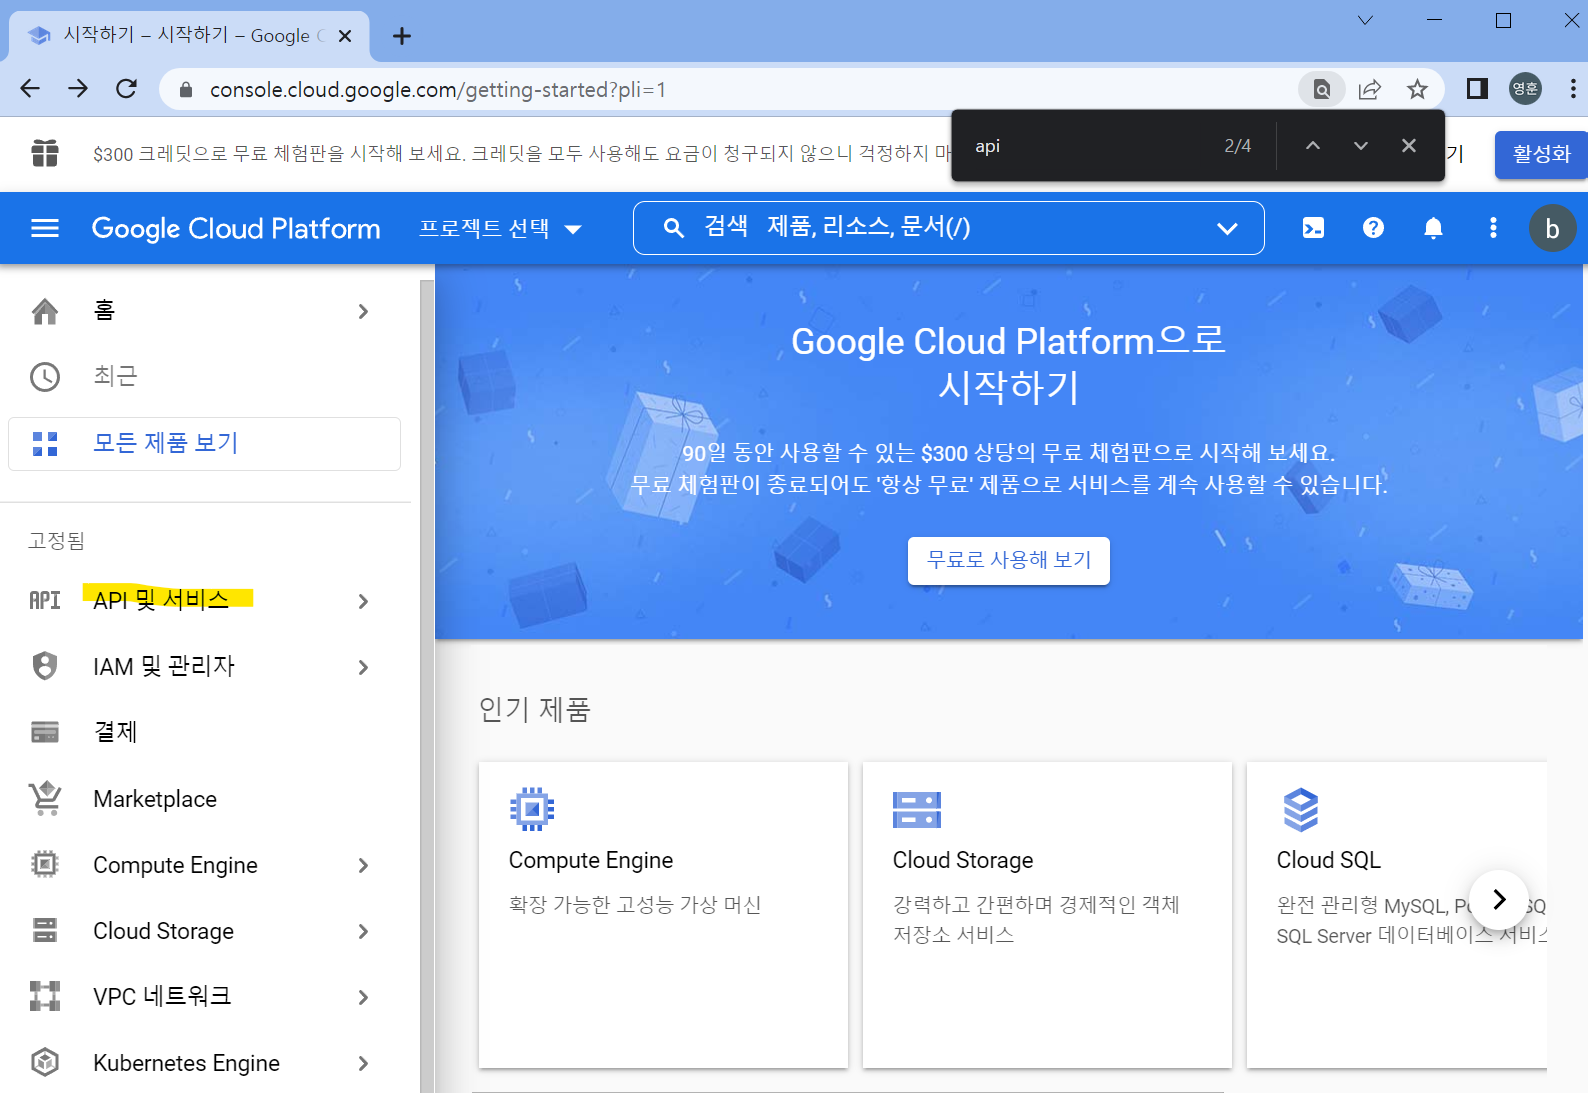Image resolution: width=1588 pixels, height=1093 pixels.
Task: Click the find-in-page text field
Action: [x=1090, y=146]
